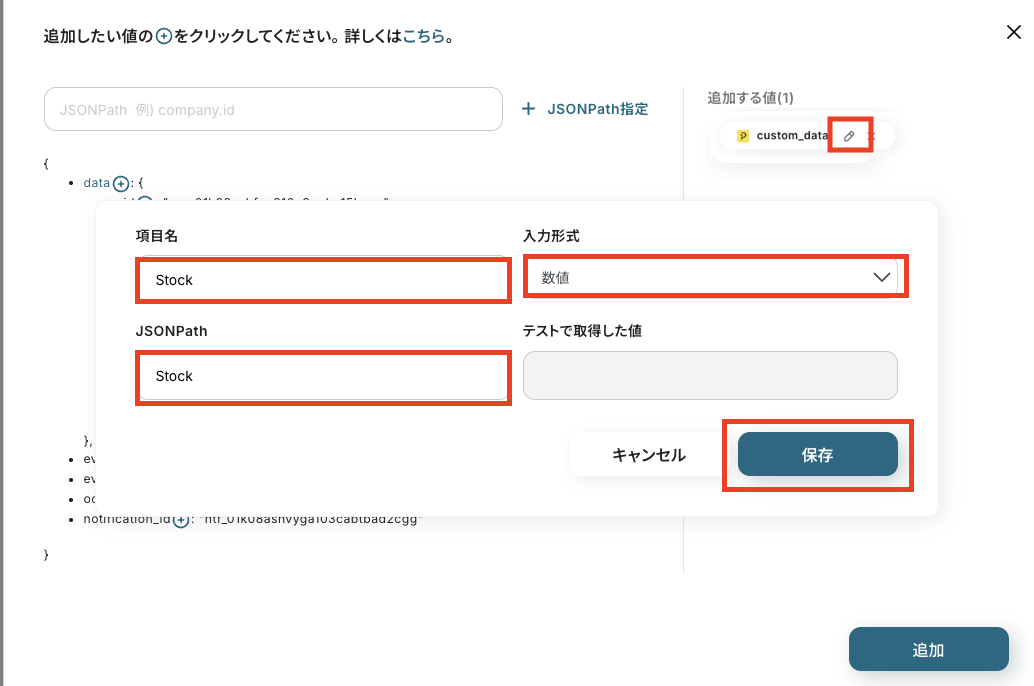Open the こちら link
This screenshot has width=1034, height=686.
(423, 36)
